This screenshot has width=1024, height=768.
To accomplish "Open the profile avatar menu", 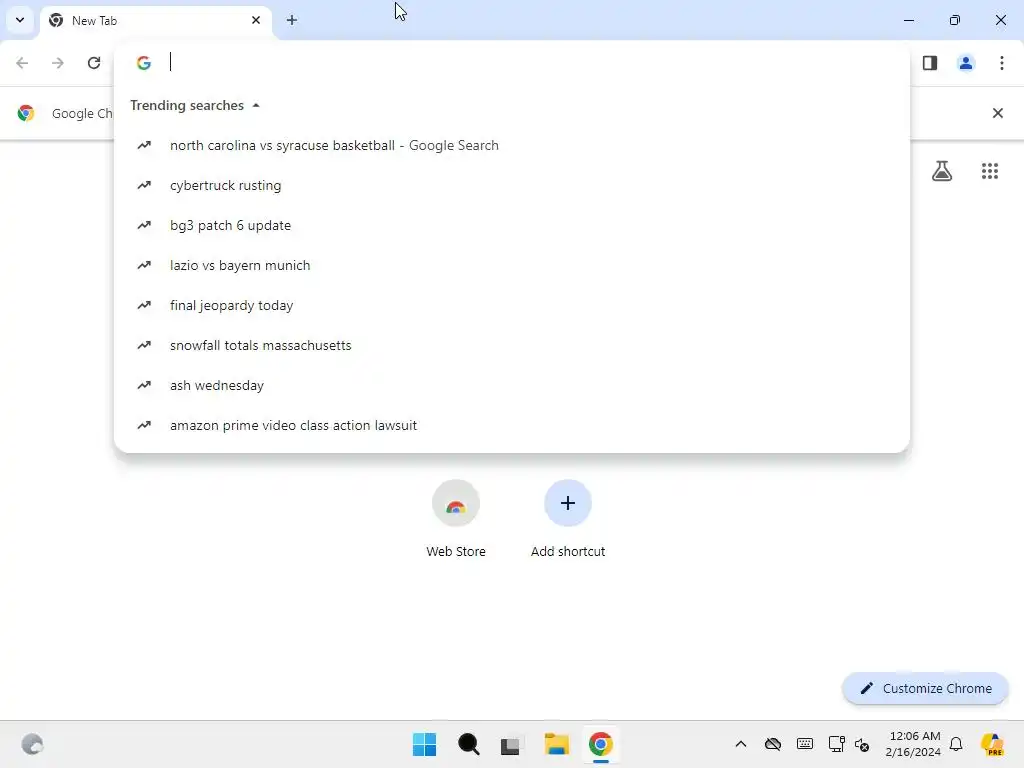I will click(966, 63).
